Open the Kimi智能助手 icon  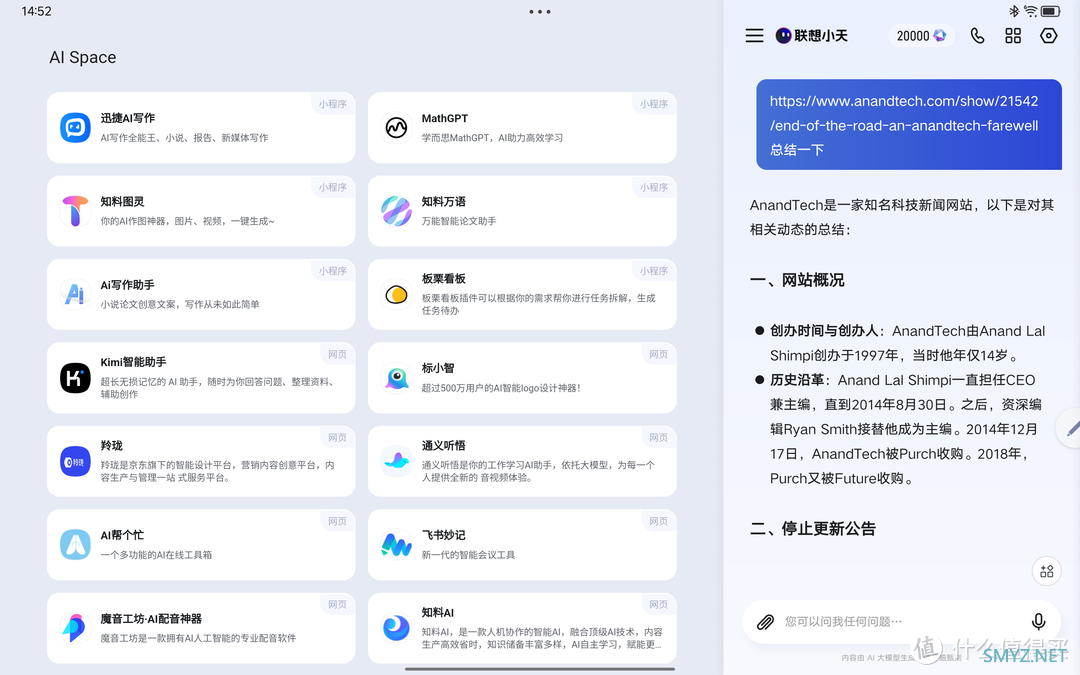(75, 378)
